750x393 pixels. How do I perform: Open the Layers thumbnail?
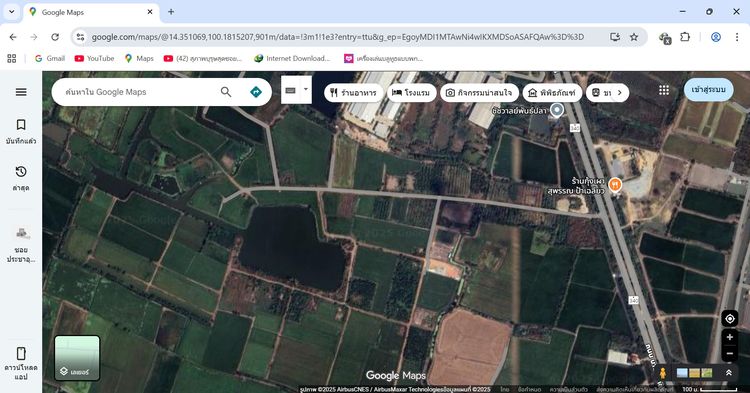[77, 358]
